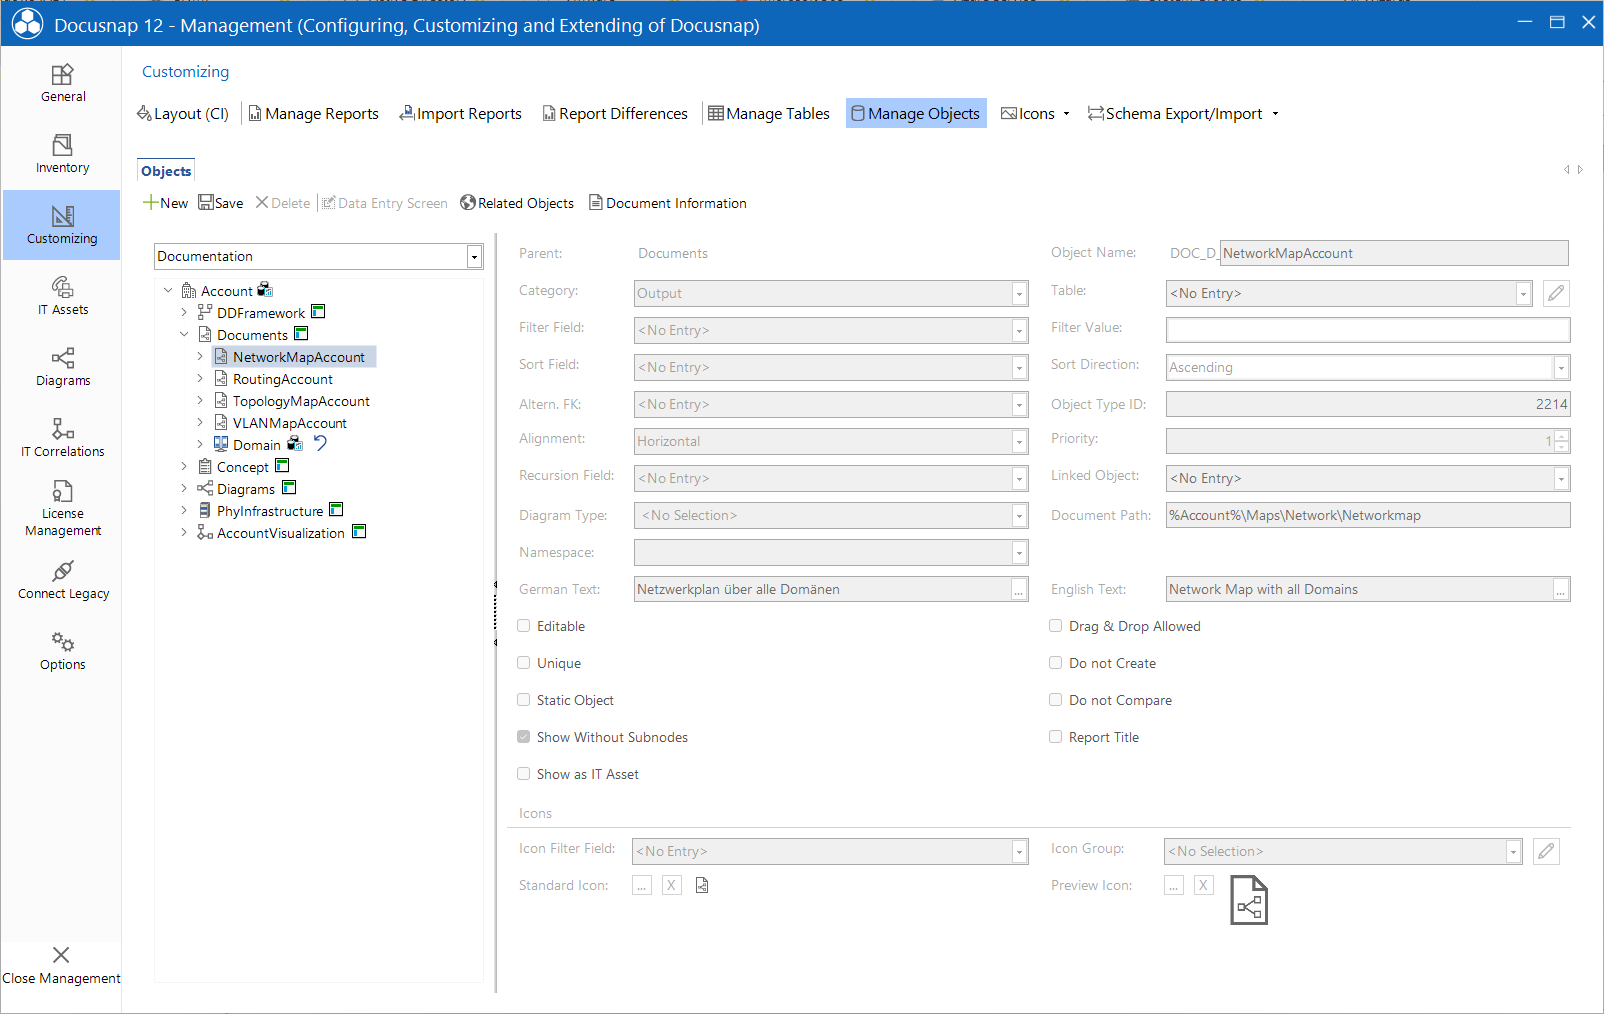Viewport: 1604px width, 1014px height.
Task: Toggle Do not Compare checkbox
Action: [1055, 700]
